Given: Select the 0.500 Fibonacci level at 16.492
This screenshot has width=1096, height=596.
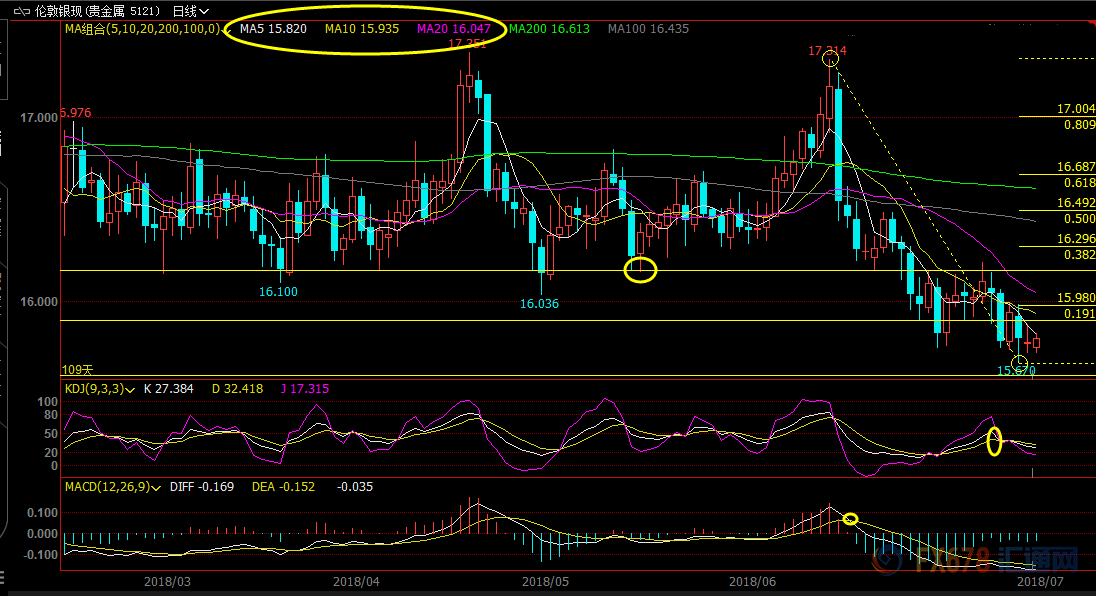Looking at the screenshot, I should coord(1078,218).
